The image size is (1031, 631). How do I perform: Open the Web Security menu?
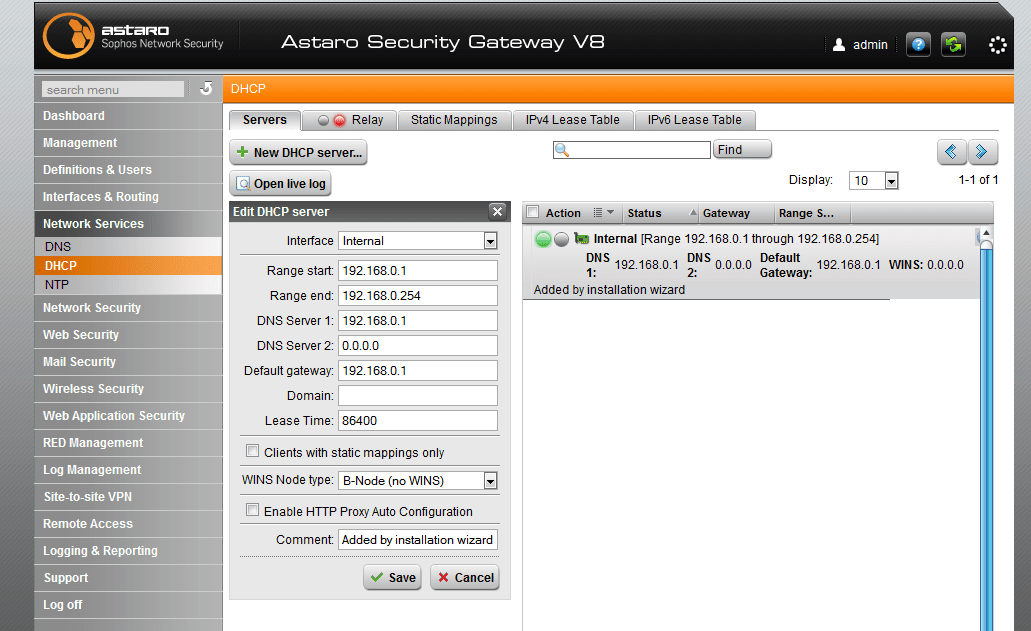(128, 335)
